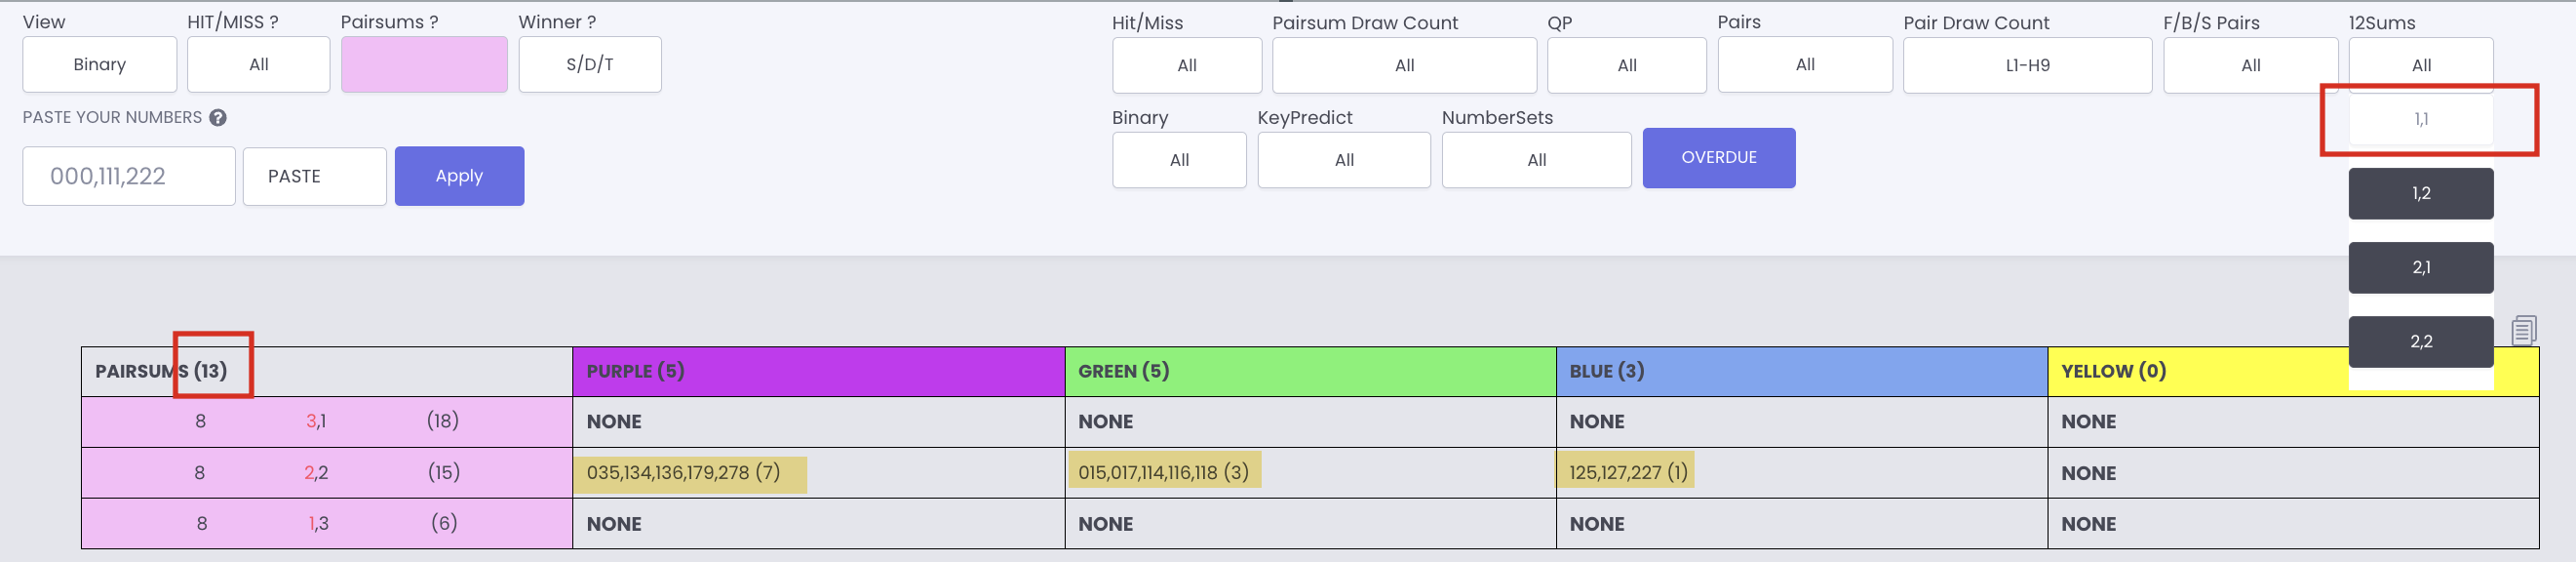Viewport: 2576px width, 562px height.
Task: Click the OVERDUE button
Action: 1719,158
